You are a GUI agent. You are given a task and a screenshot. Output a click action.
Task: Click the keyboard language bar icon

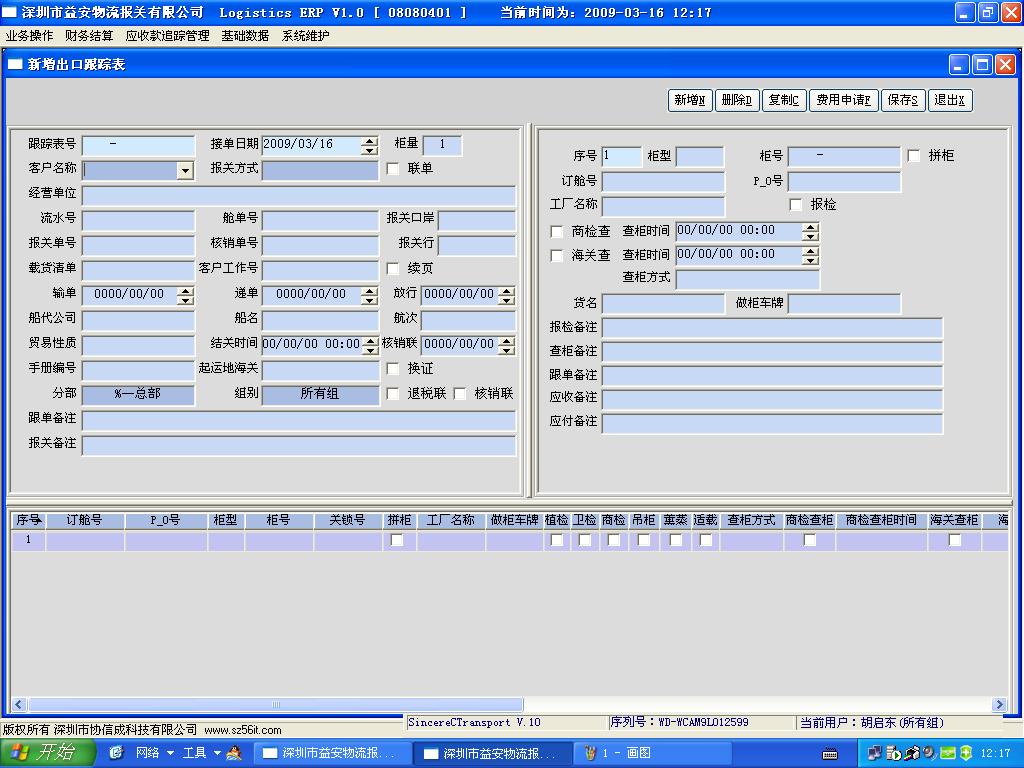tap(829, 753)
